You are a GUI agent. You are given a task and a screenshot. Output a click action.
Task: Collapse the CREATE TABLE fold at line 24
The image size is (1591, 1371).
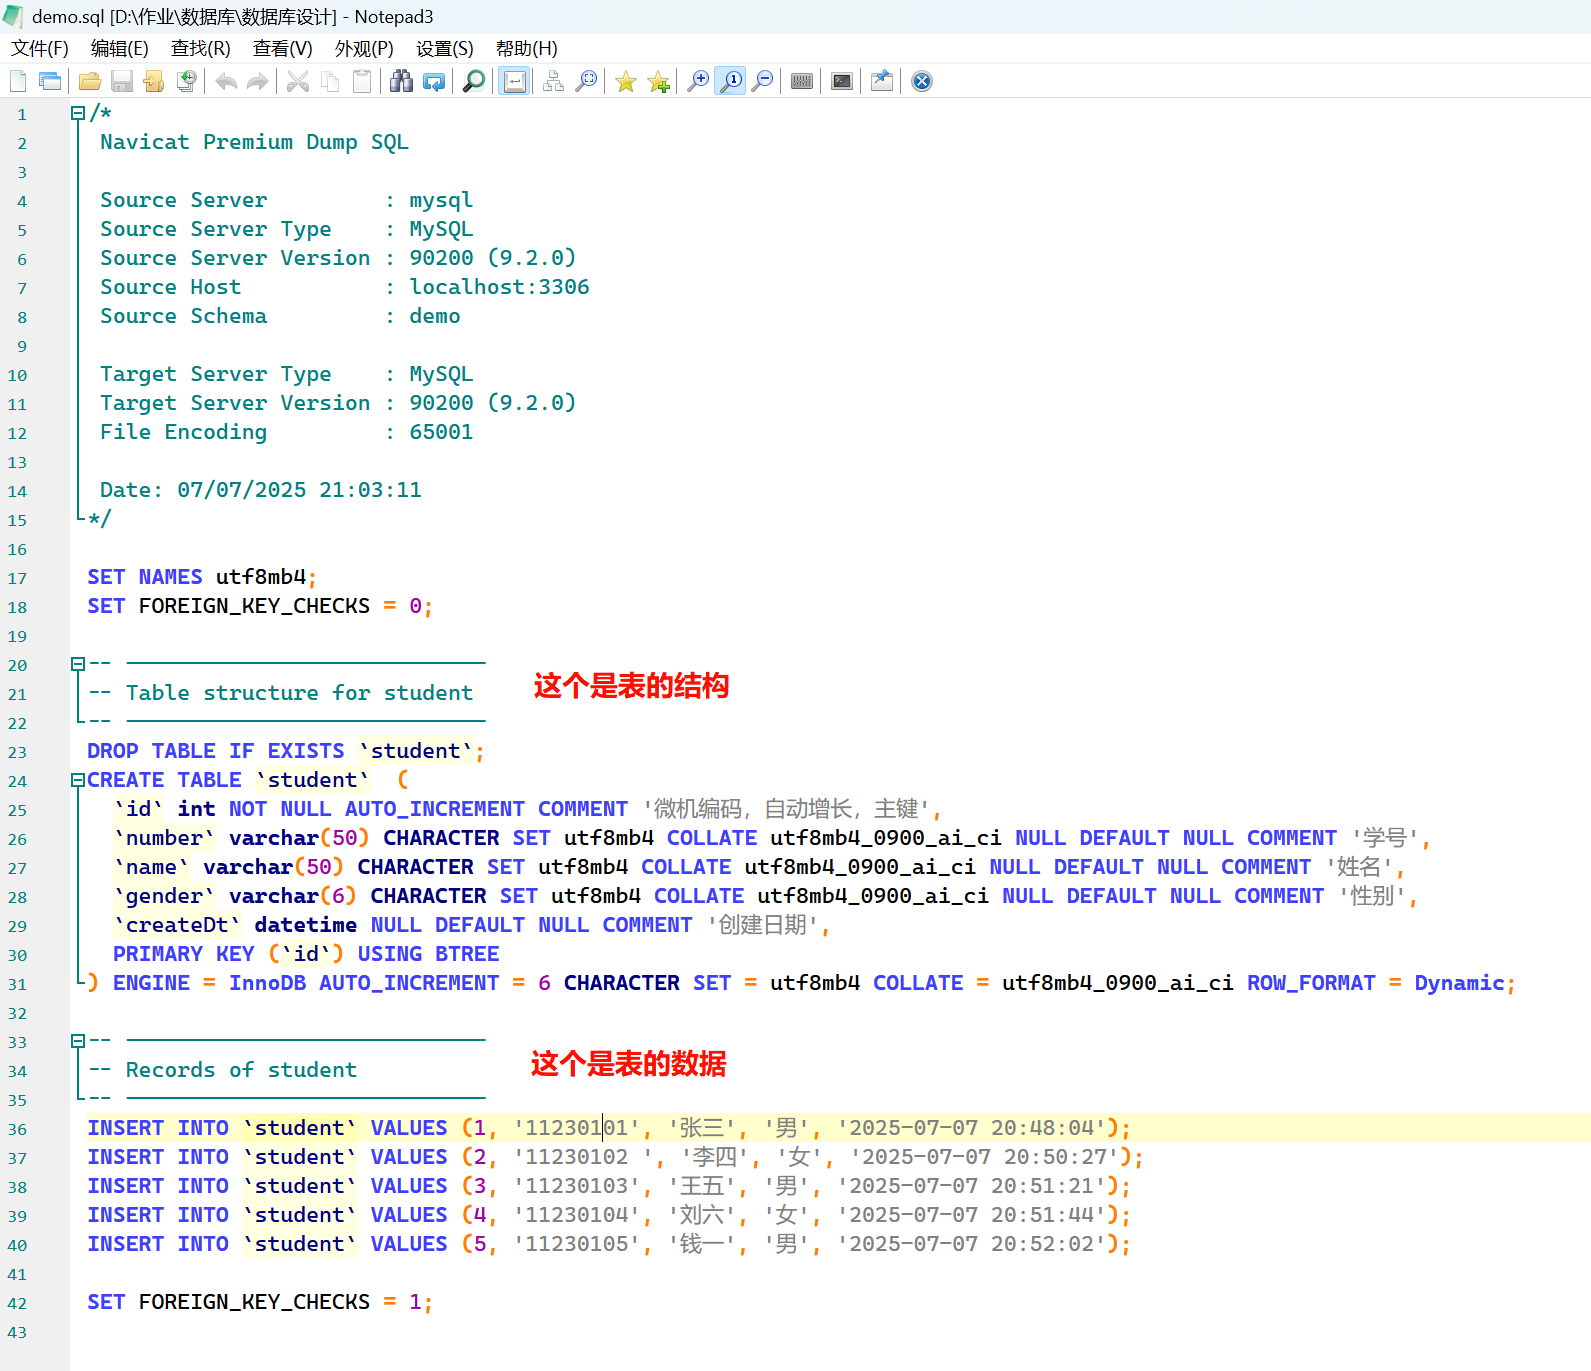pyautogui.click(x=78, y=780)
